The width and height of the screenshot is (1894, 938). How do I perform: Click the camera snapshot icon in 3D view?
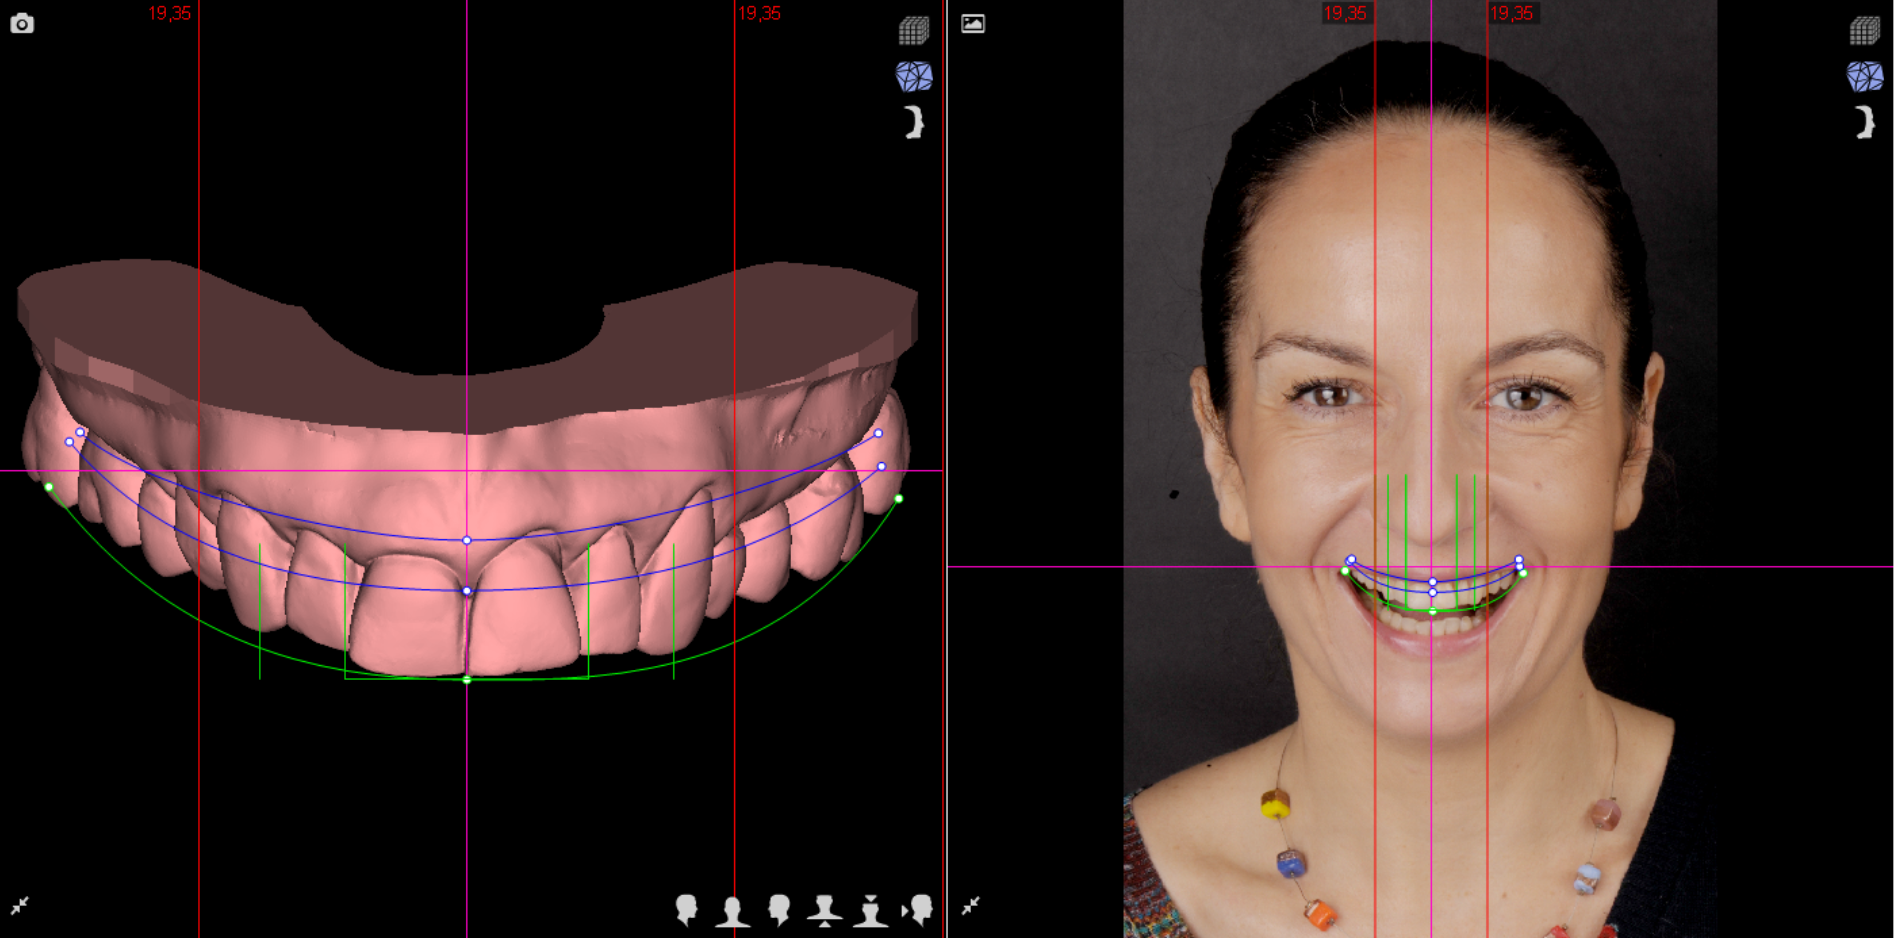pyautogui.click(x=22, y=23)
